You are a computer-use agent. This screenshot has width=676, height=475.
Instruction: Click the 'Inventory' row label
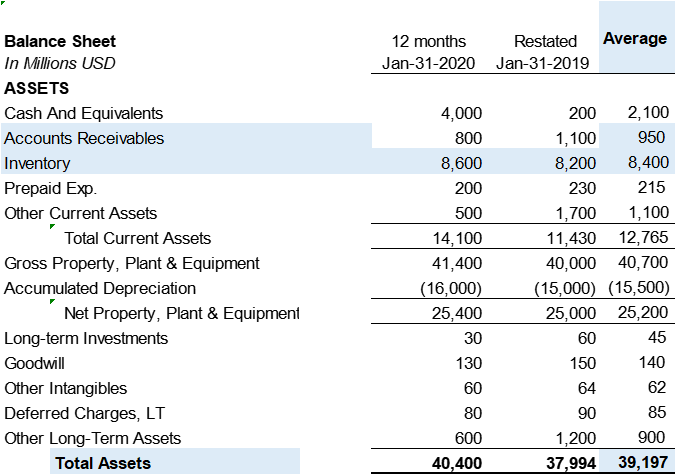click(37, 163)
